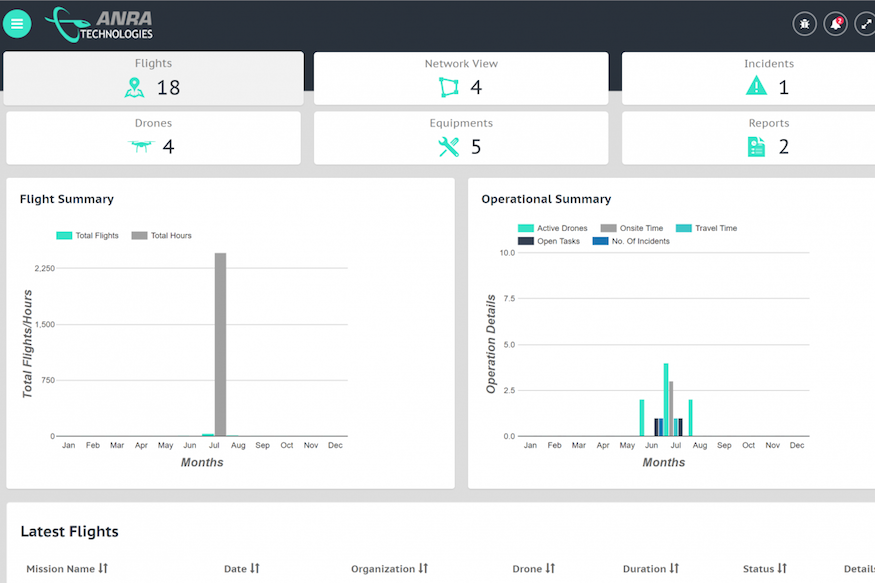Screen dimensions: 875x583
Task: Sort flights by the Date column
Action: tap(255, 569)
